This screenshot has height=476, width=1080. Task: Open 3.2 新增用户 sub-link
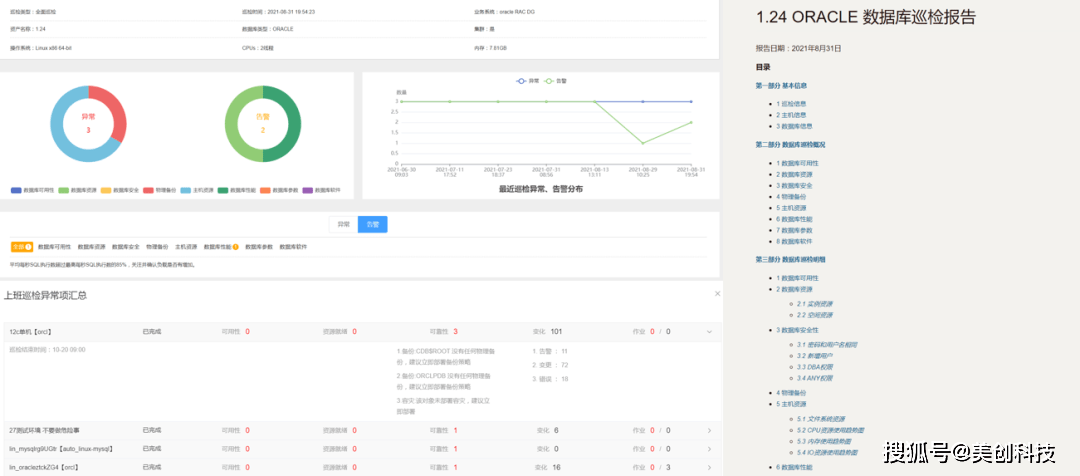(x=815, y=355)
